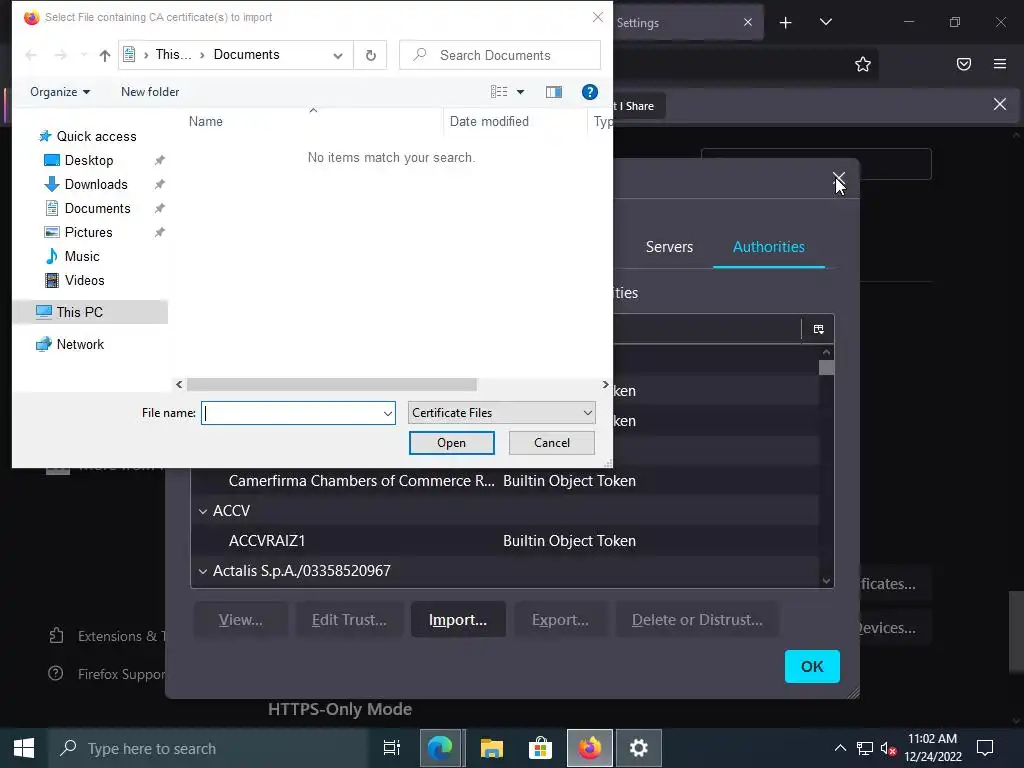1024x768 pixels.
Task: Open the File name history dropdown
Action: [387, 413]
